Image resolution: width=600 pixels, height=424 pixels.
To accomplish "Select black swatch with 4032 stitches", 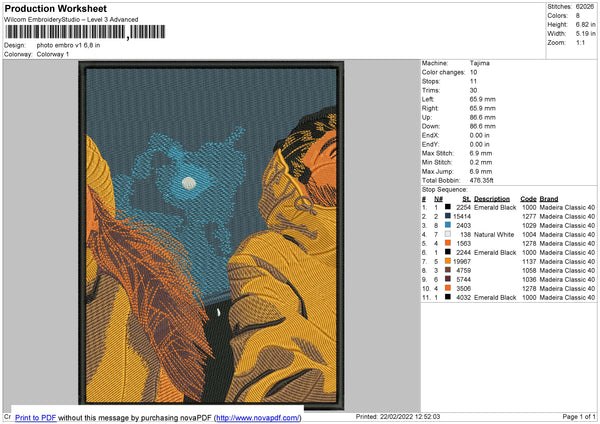I will point(448,297).
